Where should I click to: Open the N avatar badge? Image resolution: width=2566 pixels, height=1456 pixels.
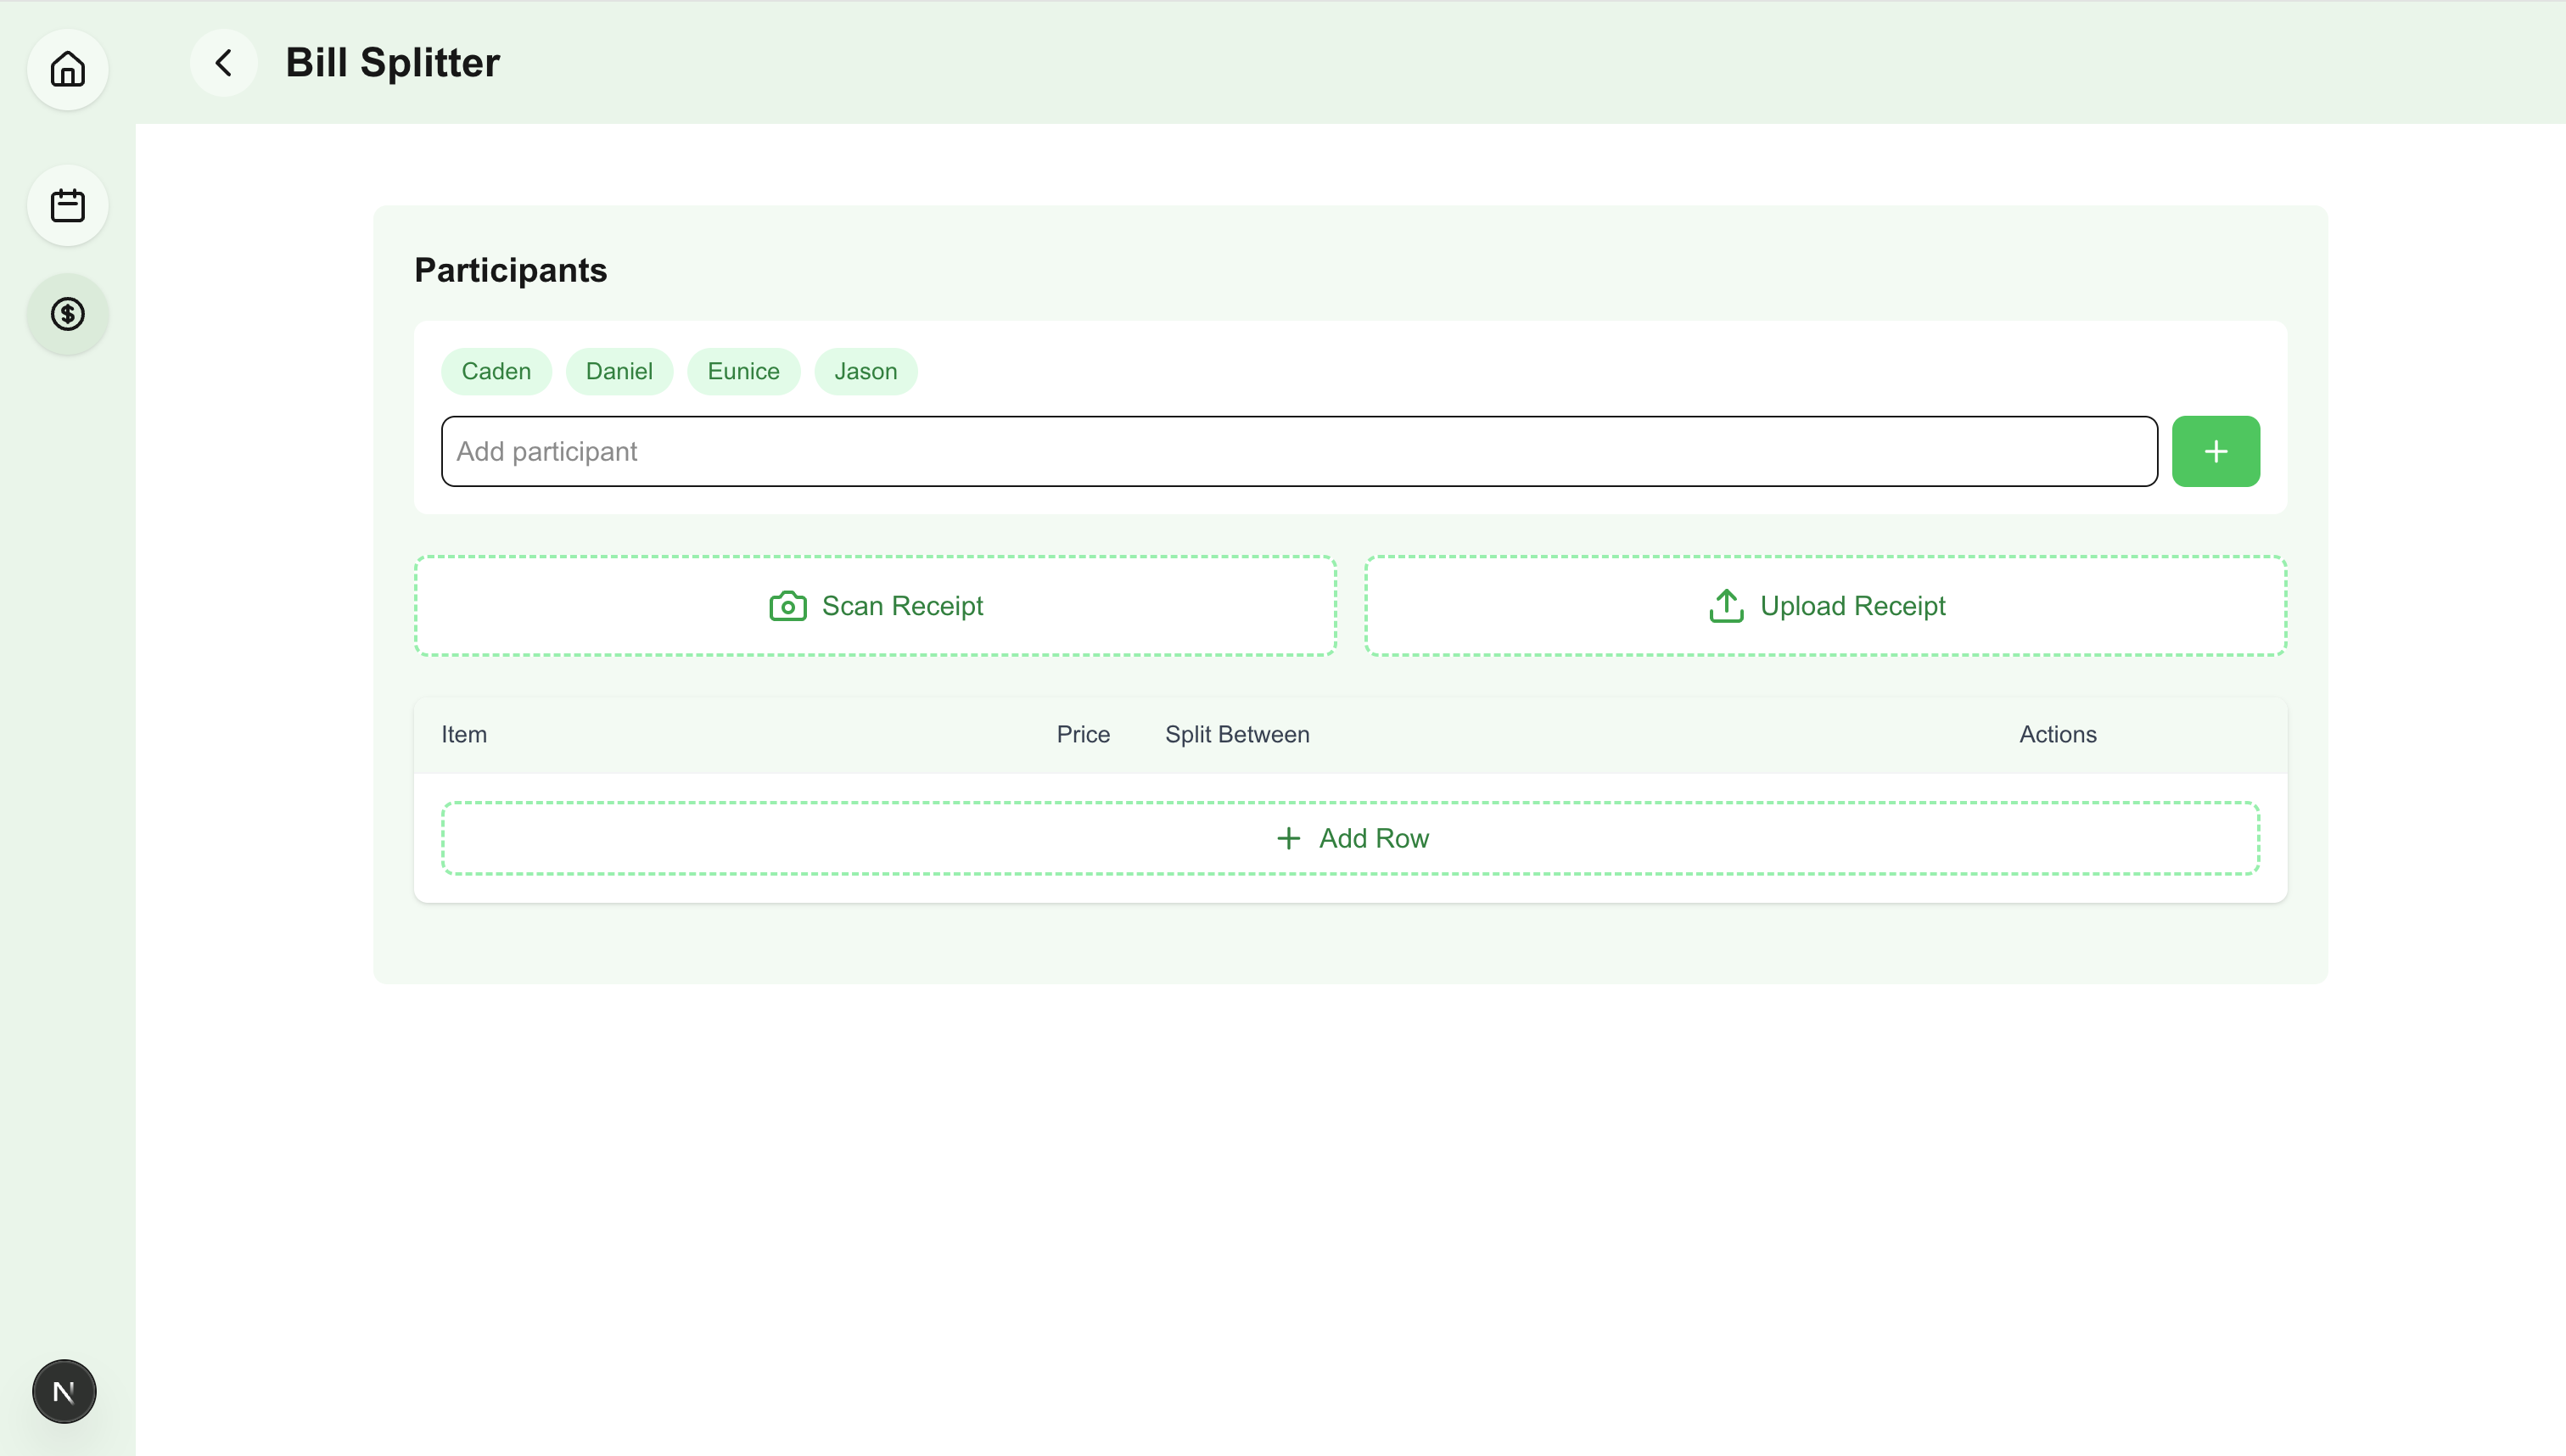click(64, 1391)
